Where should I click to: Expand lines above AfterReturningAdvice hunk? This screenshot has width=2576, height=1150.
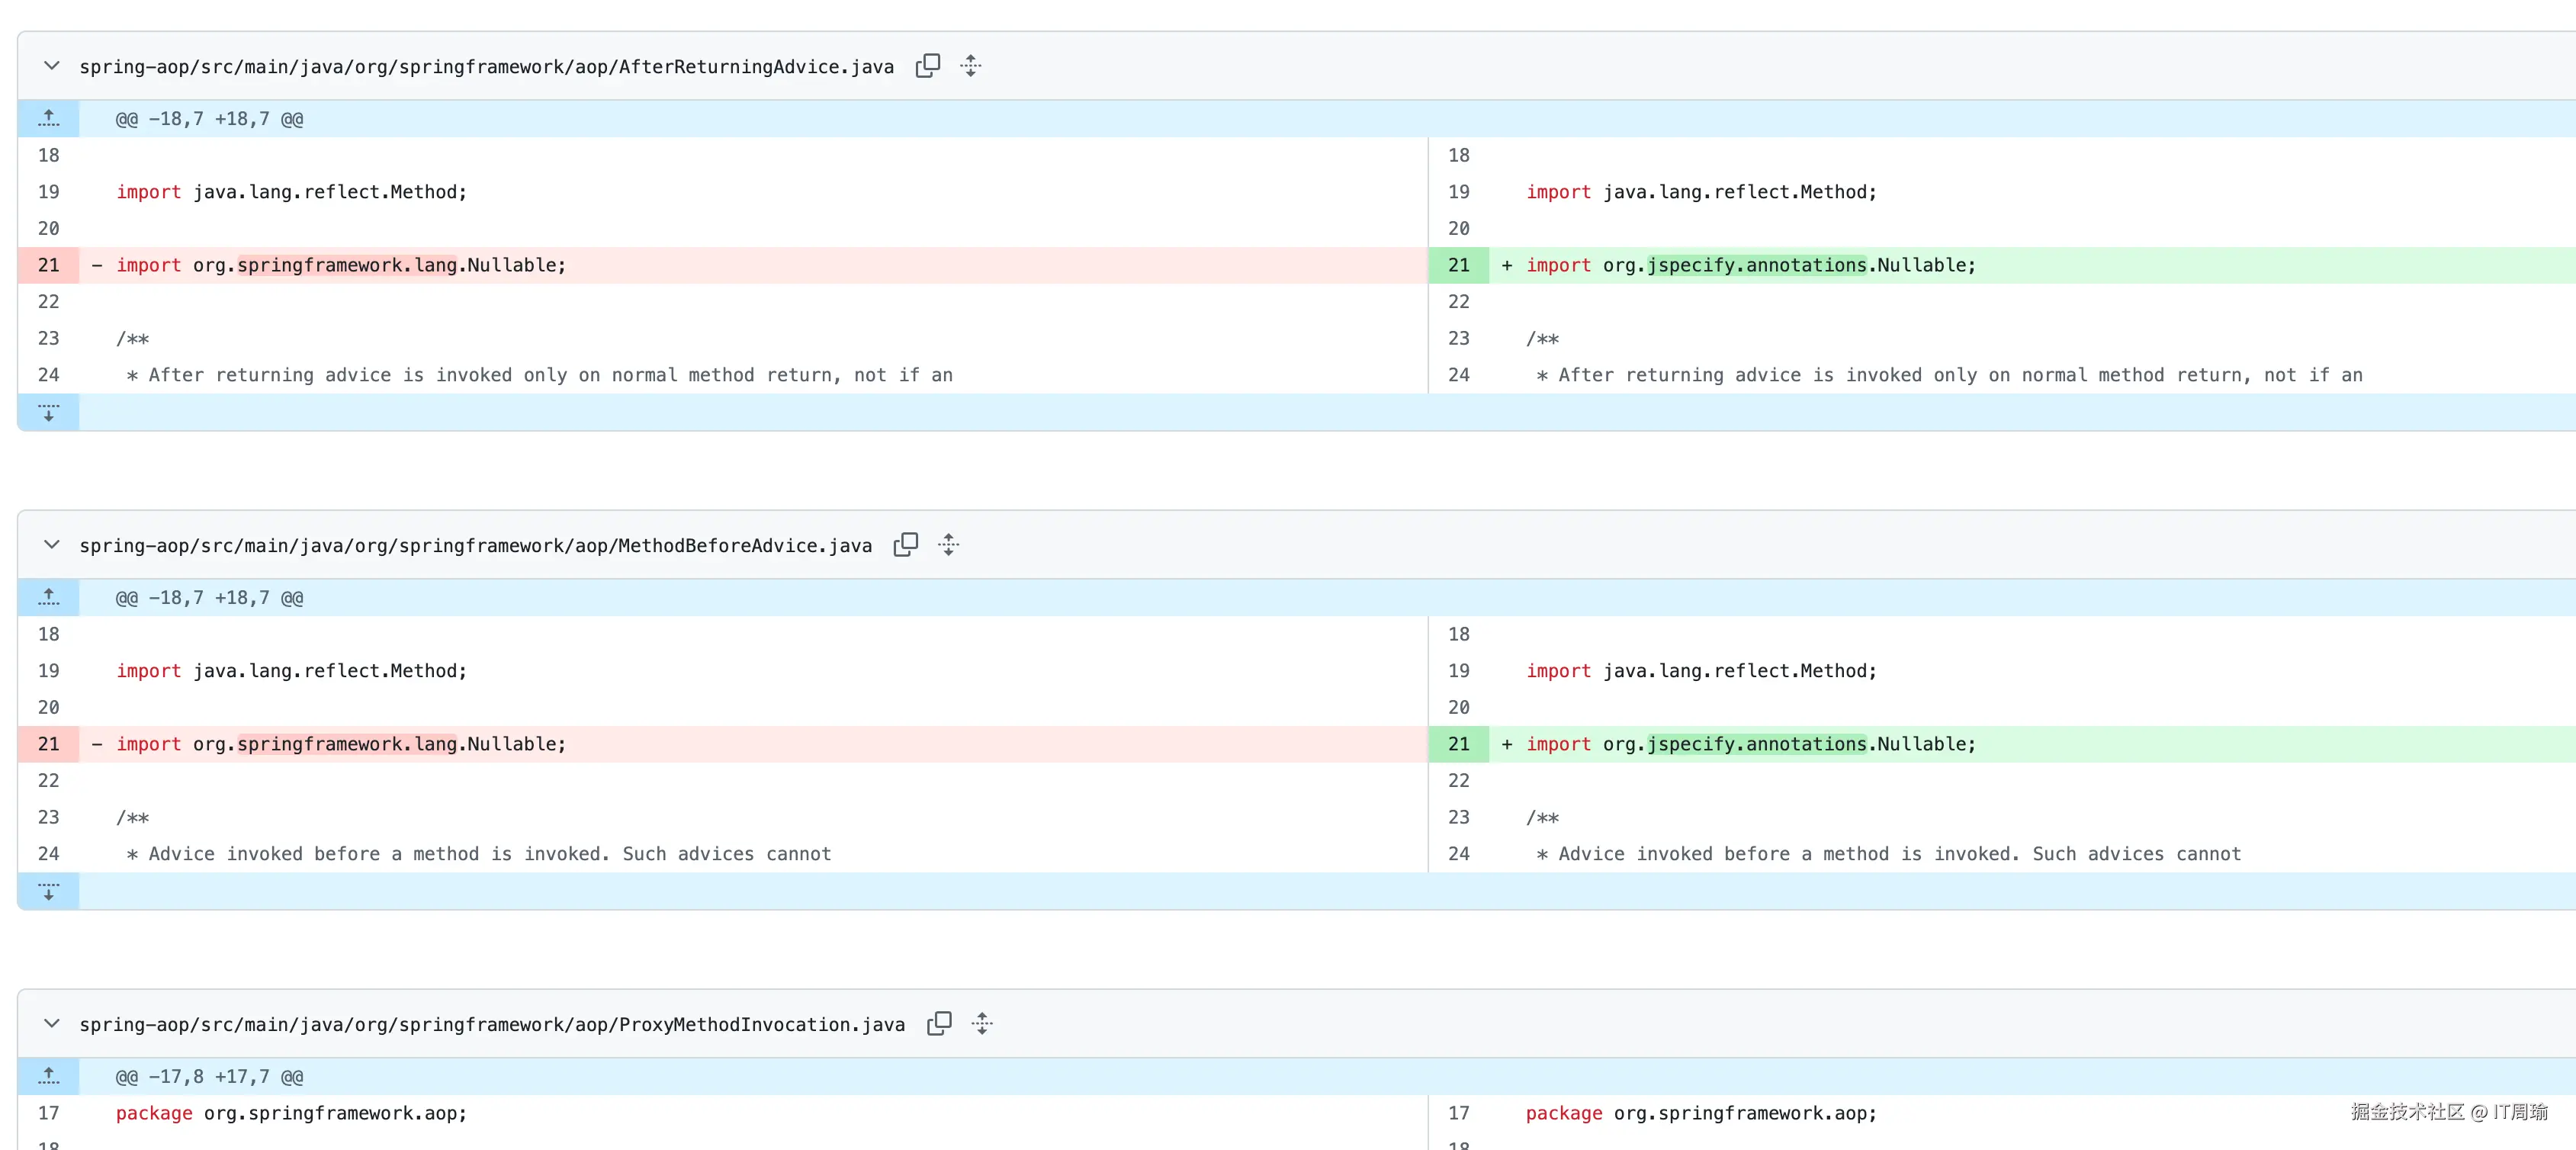pyautogui.click(x=48, y=119)
